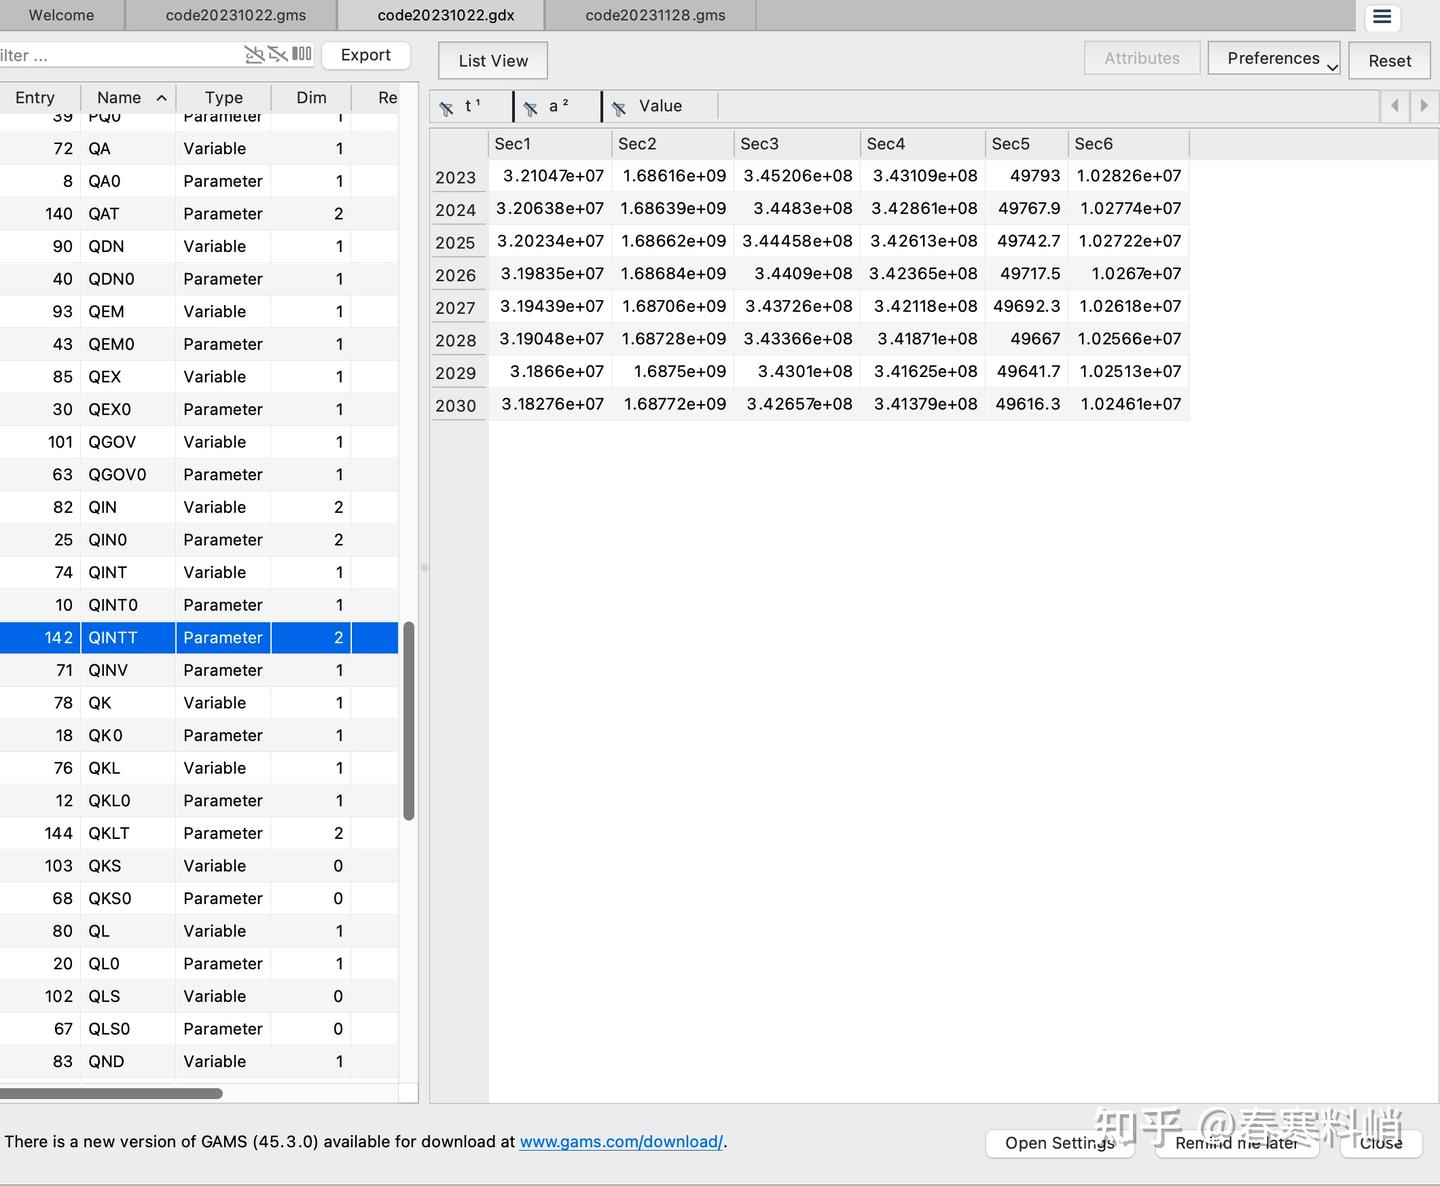
Task: Toggle the exact match icon in the filter box
Action: (278, 54)
